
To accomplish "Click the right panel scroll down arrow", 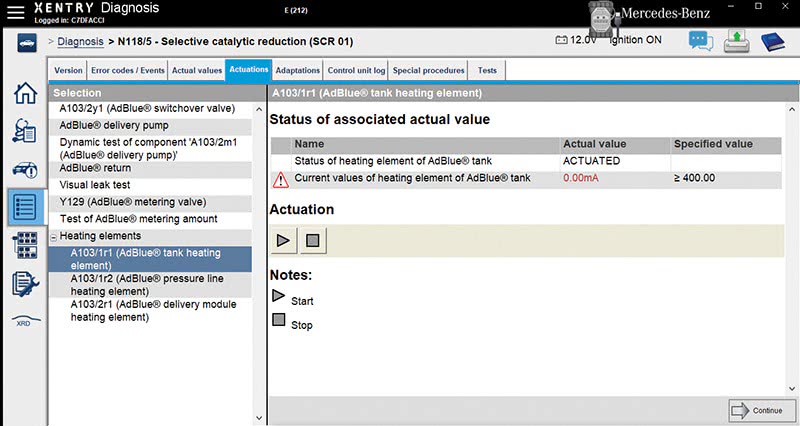I will click(x=792, y=389).
